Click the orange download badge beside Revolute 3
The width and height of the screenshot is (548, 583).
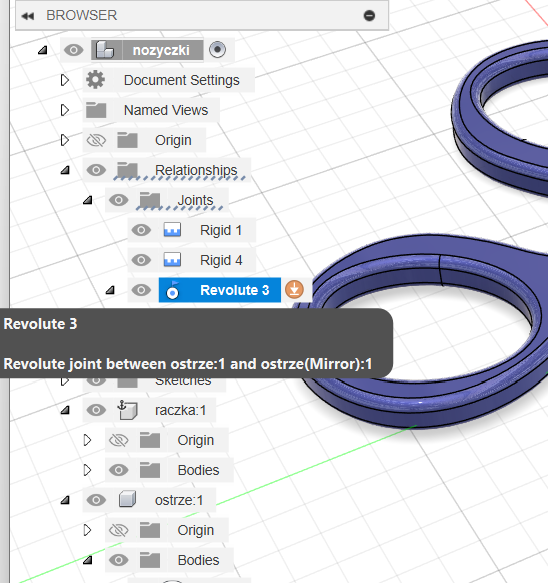point(294,290)
